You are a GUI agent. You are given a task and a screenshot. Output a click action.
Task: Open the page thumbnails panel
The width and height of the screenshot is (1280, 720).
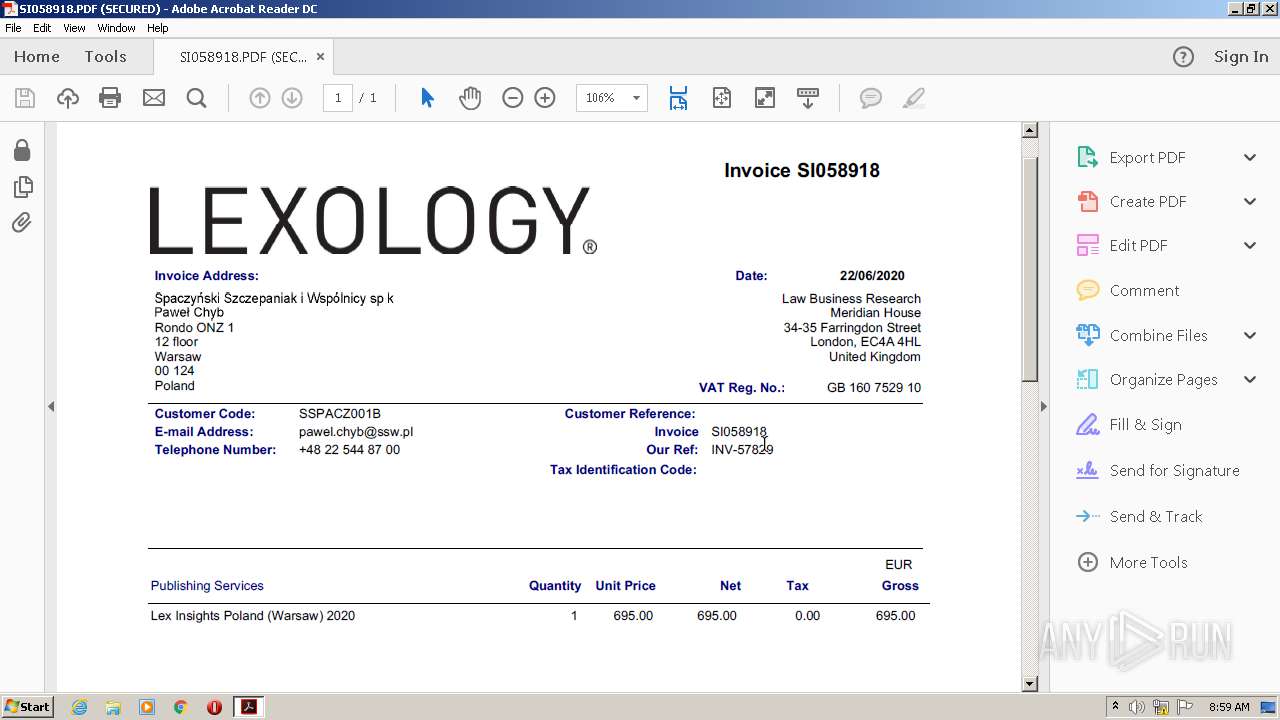coord(22,187)
